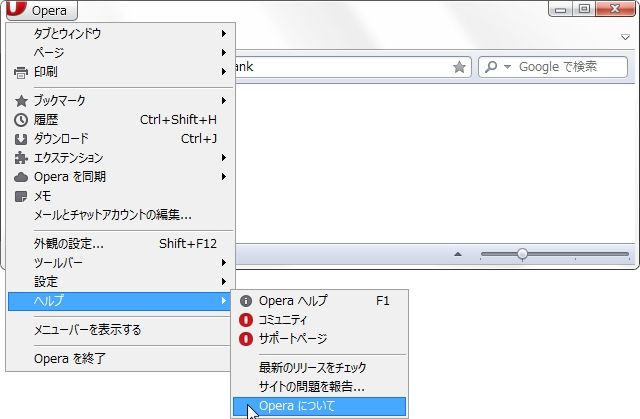The width and height of the screenshot is (640, 419).
Task: Choose メールとチャットアカウントの編集...
Action: pos(120,215)
